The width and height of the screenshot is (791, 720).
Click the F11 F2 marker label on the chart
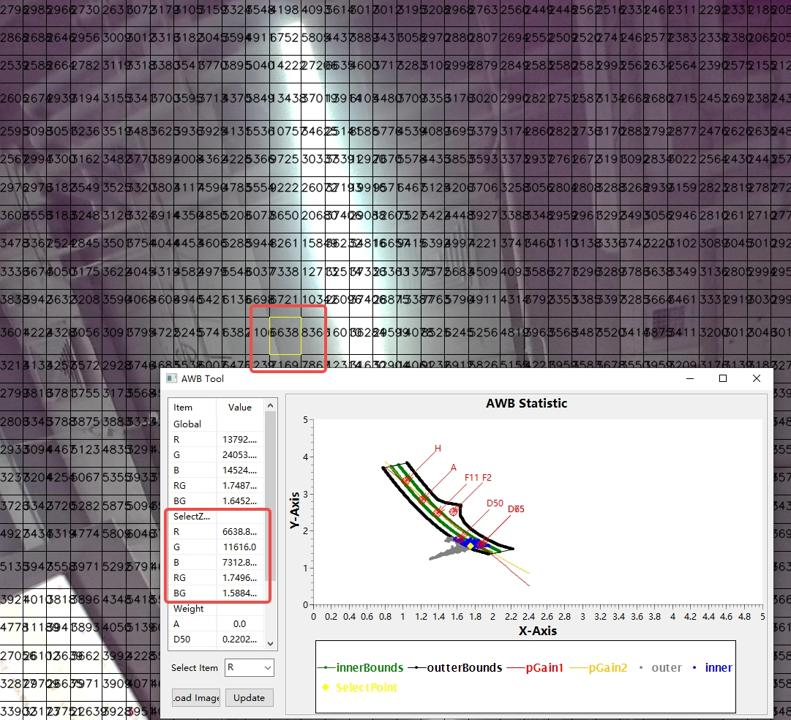[x=478, y=477]
